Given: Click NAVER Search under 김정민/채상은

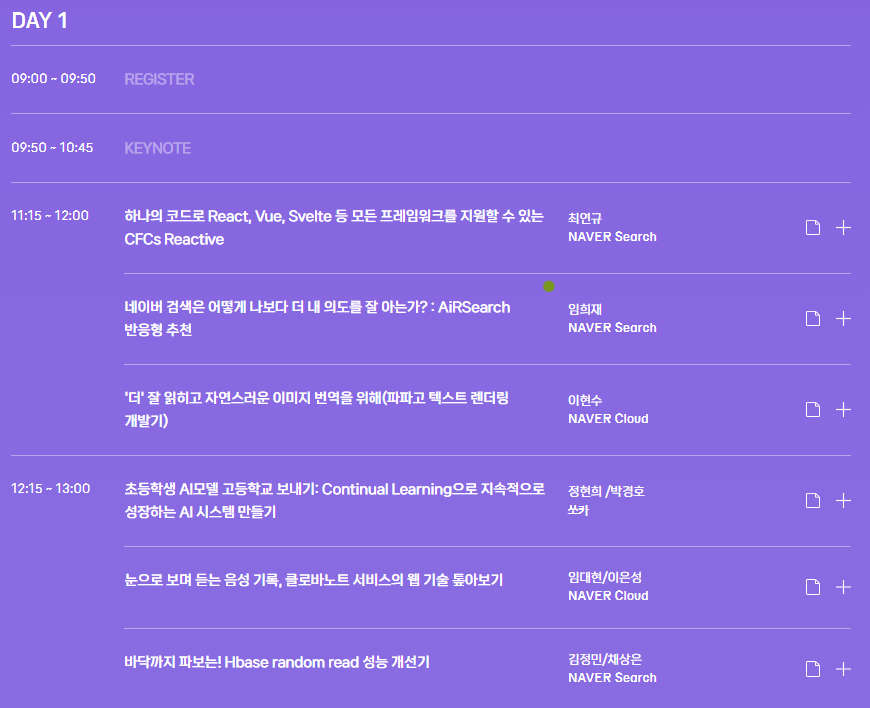Looking at the screenshot, I should point(612,678).
